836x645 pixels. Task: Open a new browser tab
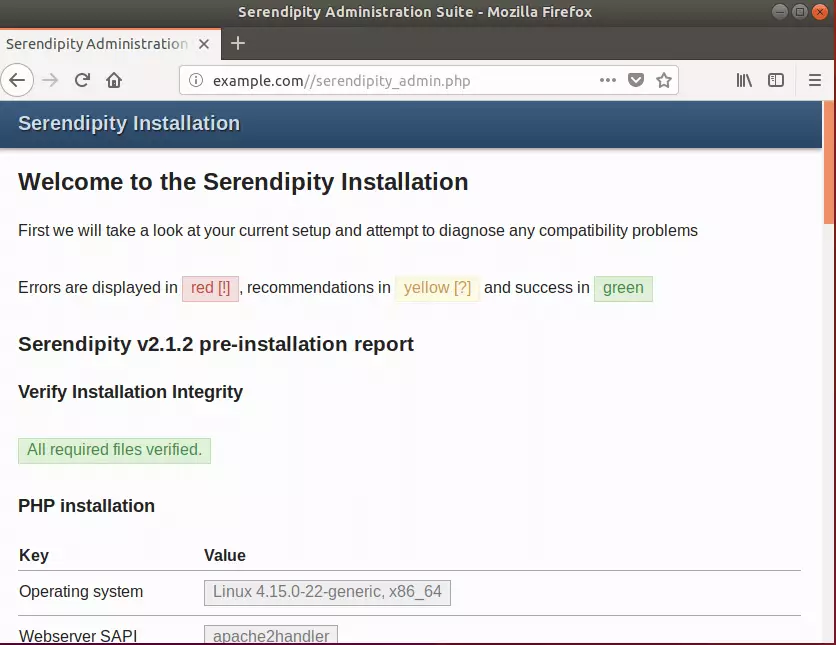(238, 43)
